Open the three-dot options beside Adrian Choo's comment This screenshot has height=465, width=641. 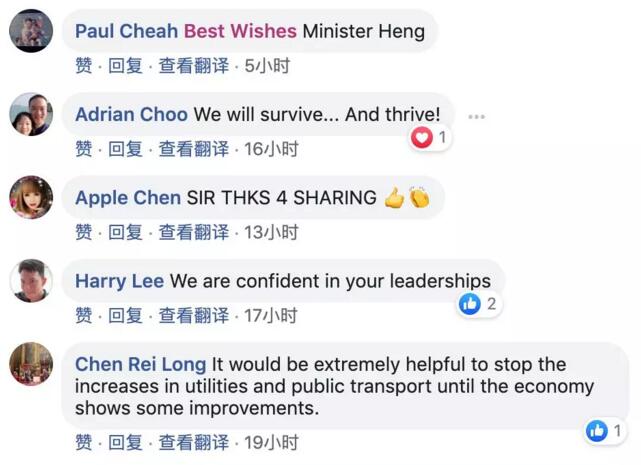pyautogui.click(x=476, y=116)
